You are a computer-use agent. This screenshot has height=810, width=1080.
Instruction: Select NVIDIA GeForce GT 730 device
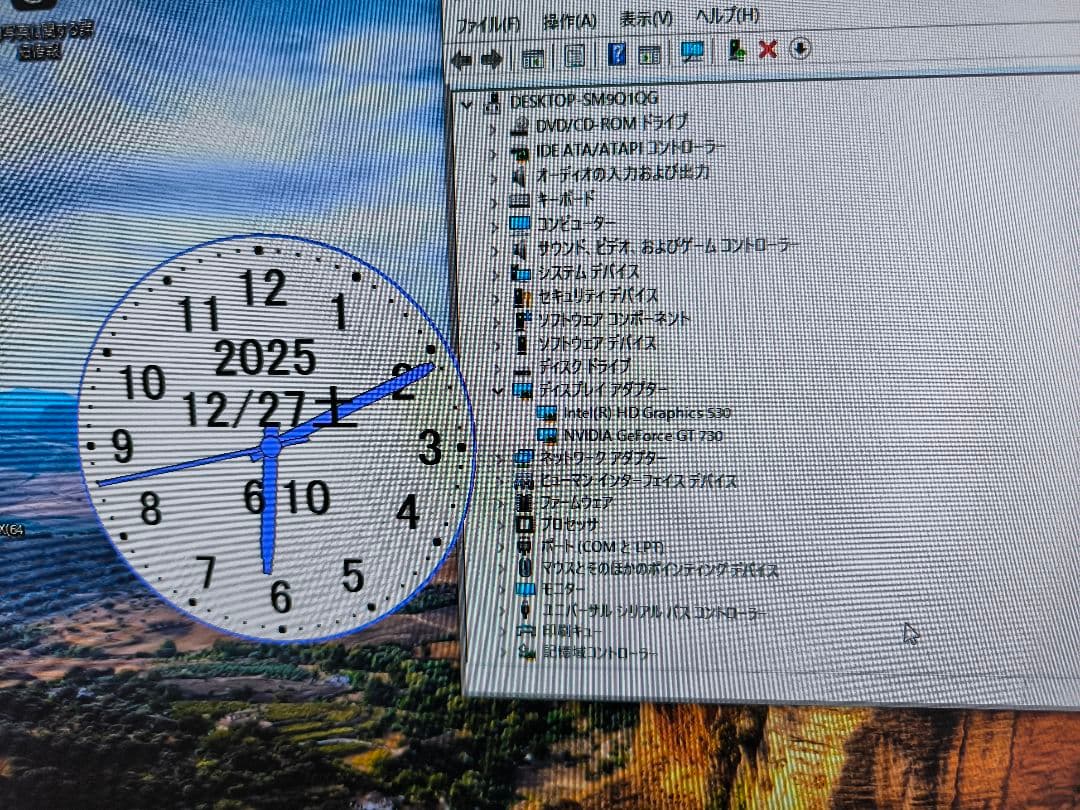pyautogui.click(x=642, y=435)
